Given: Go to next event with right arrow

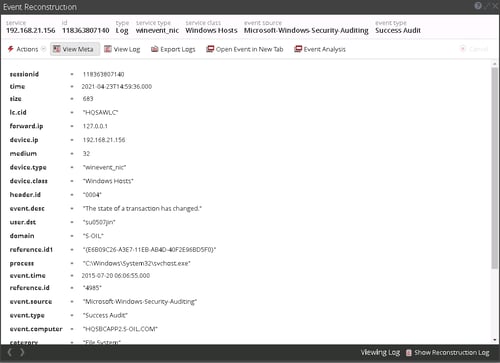Looking at the screenshot, I should (22, 352).
